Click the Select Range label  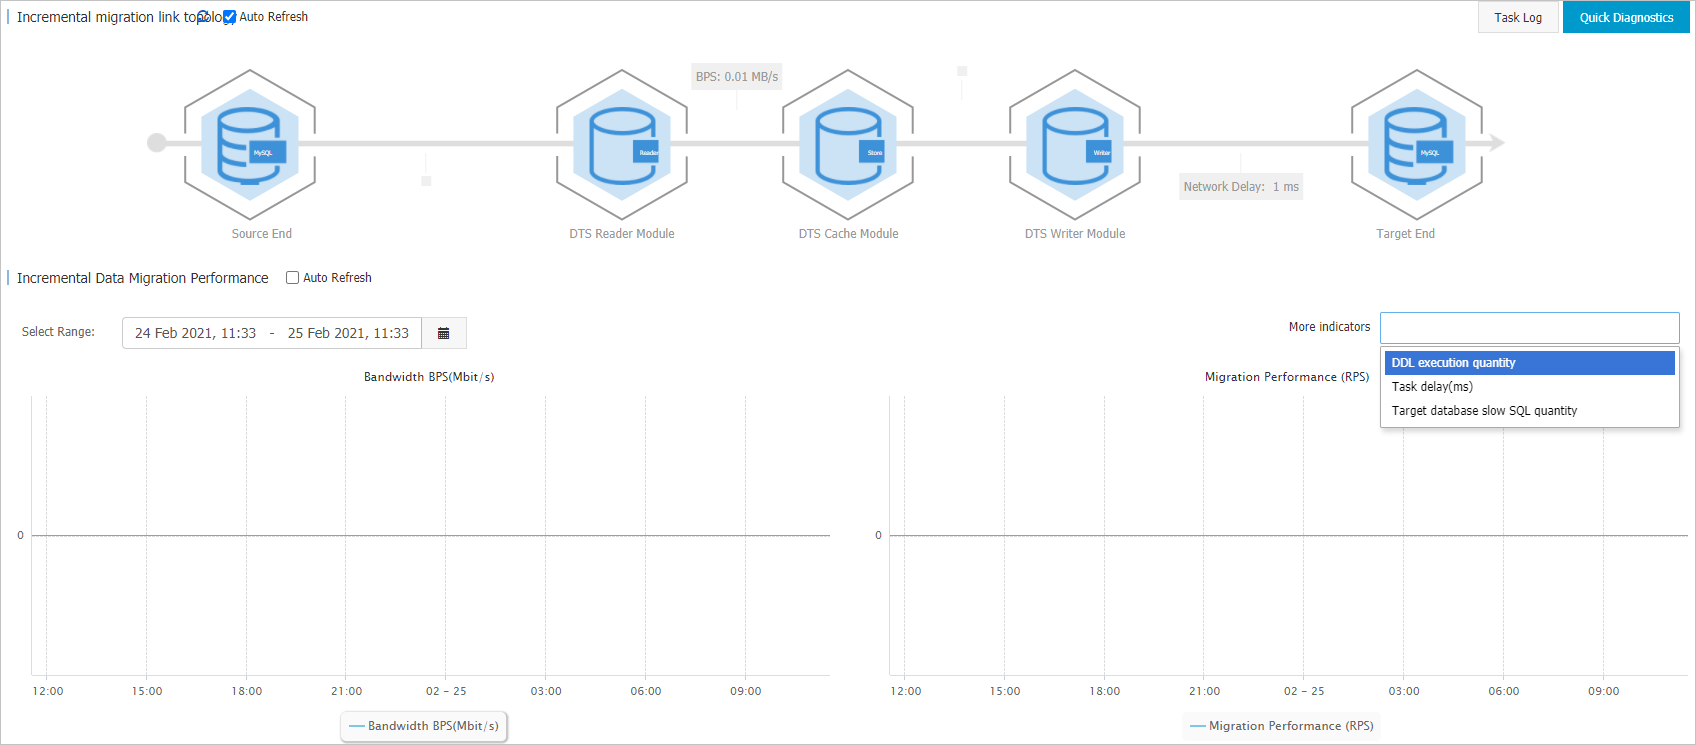click(x=58, y=332)
